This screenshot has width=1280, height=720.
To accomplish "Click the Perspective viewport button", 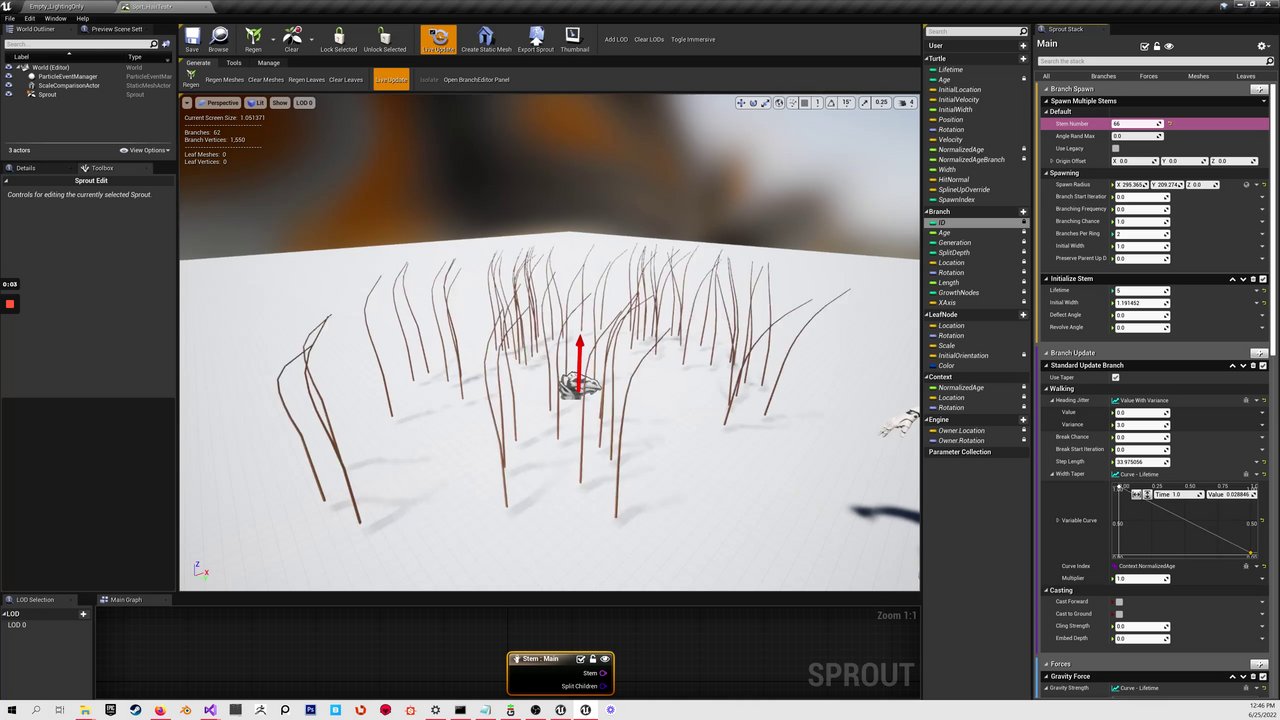I will click(219, 103).
